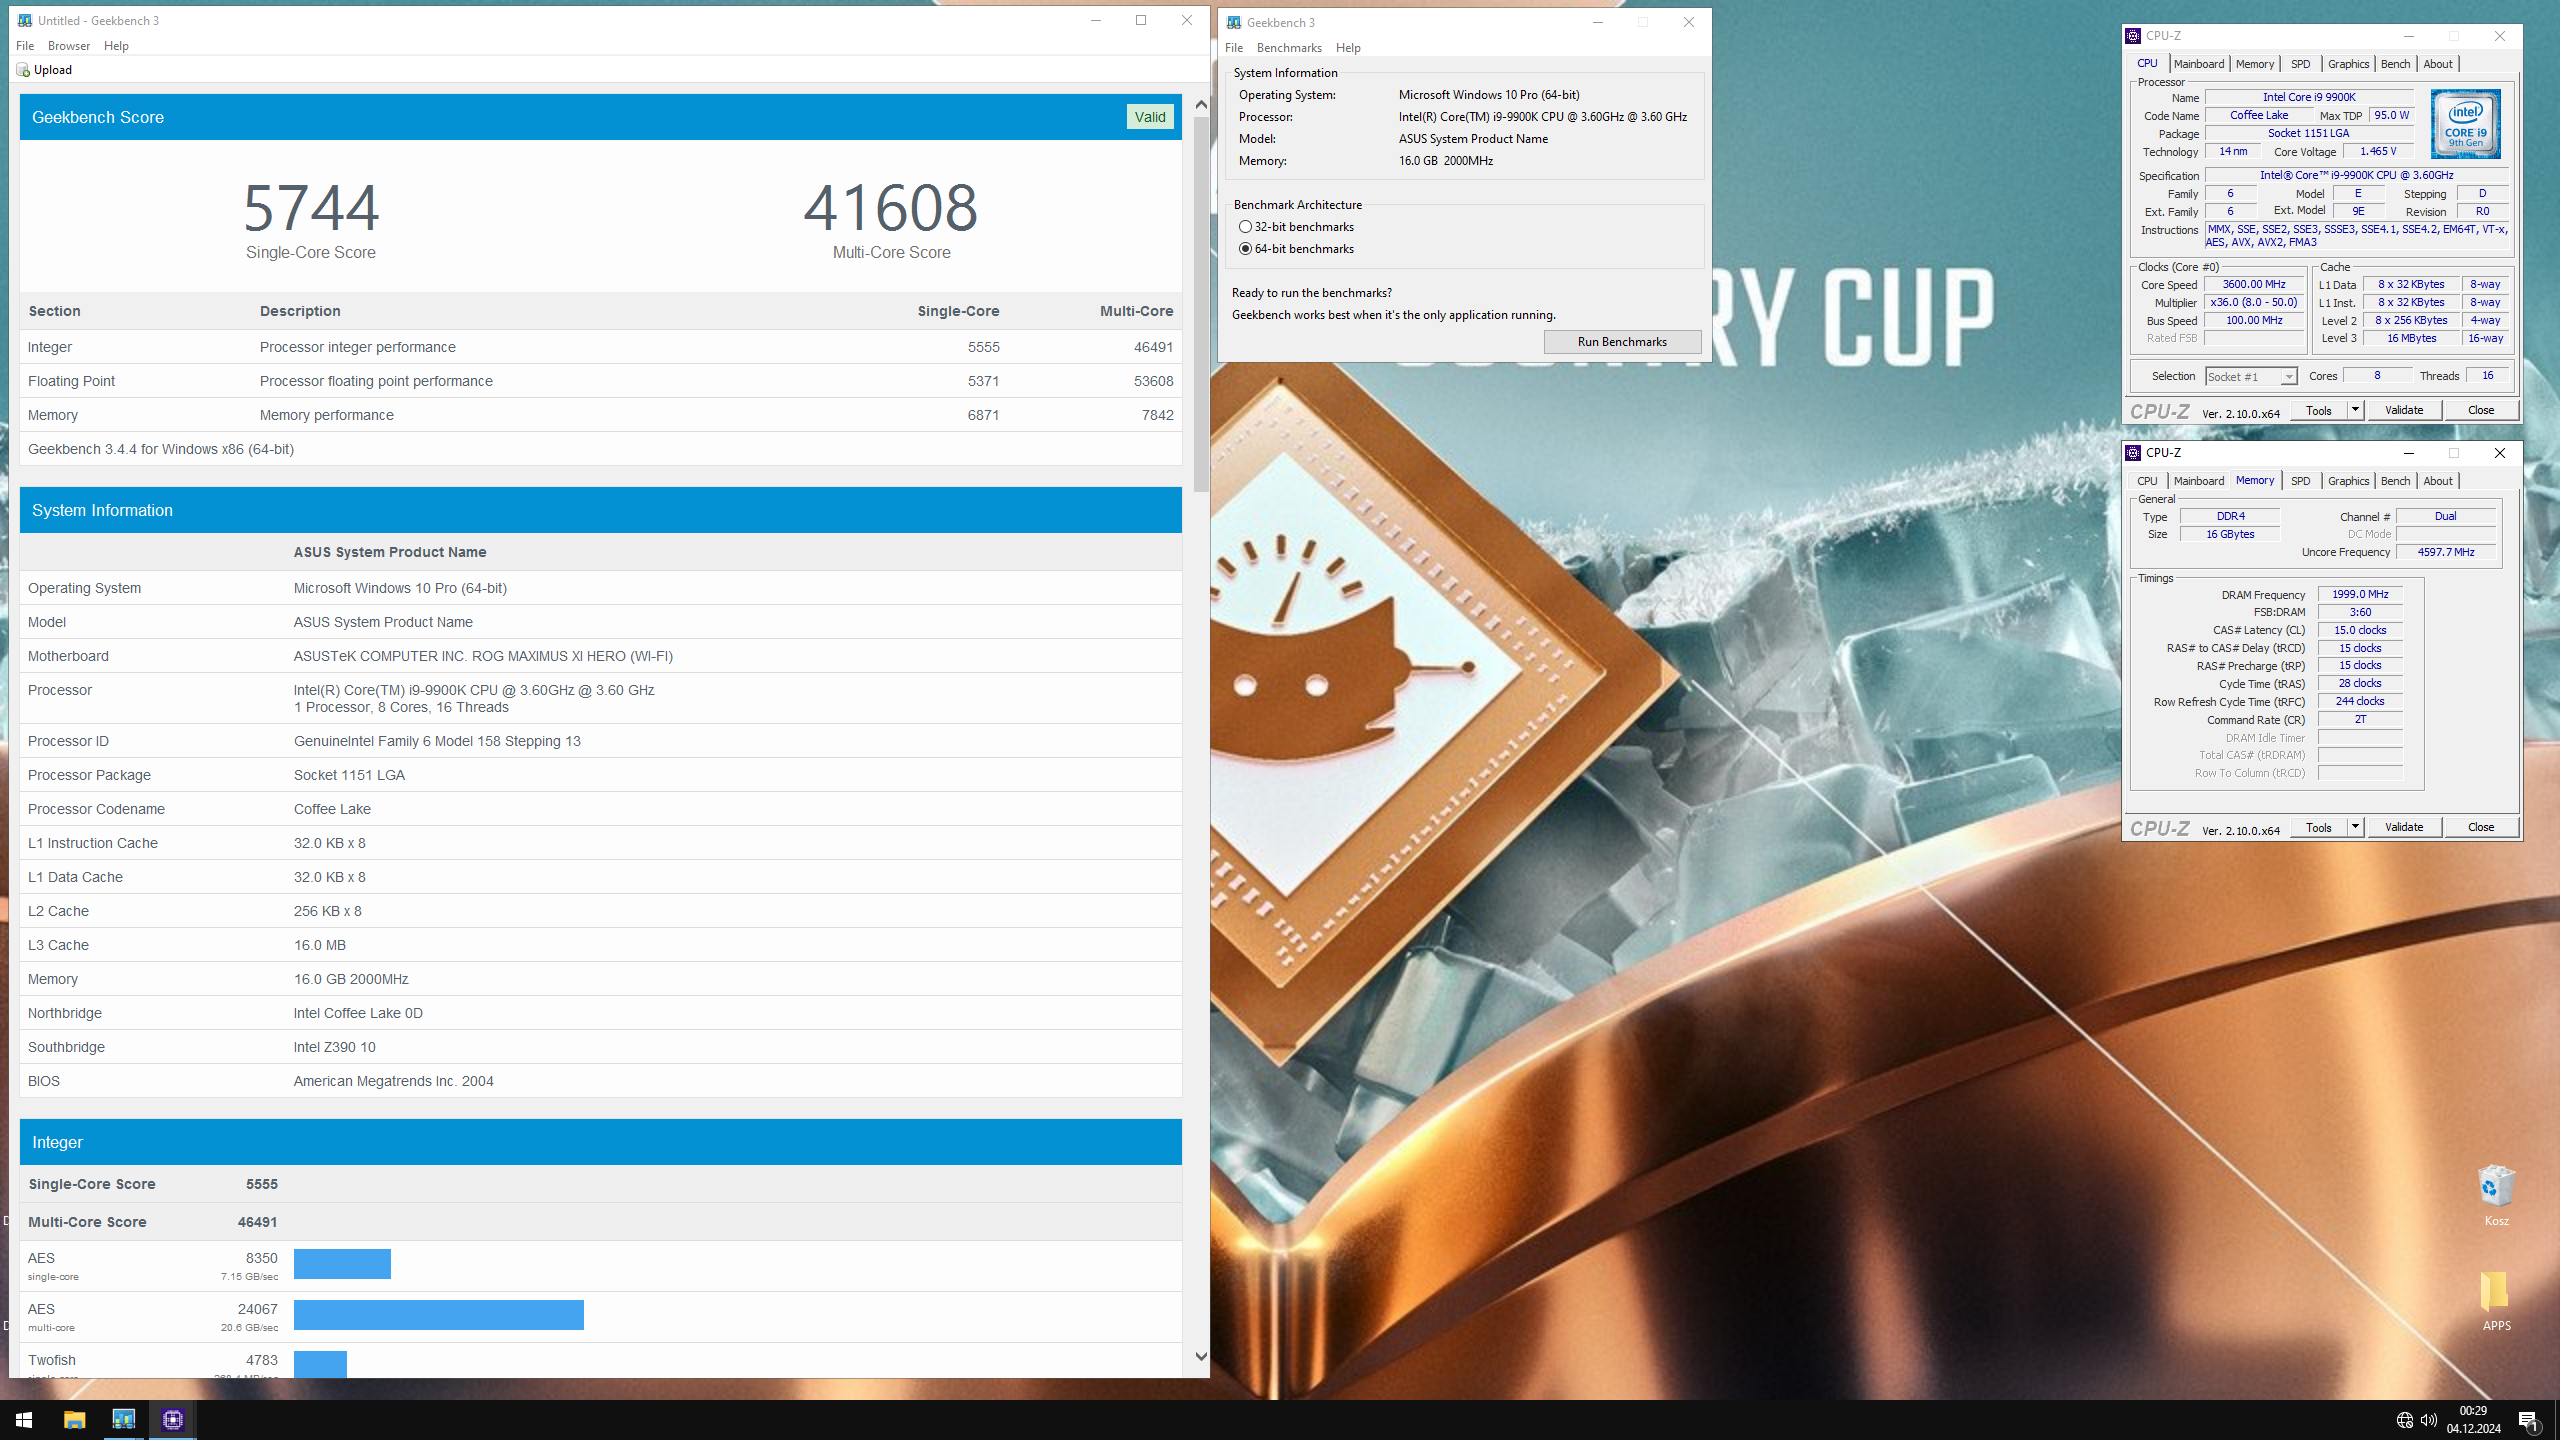Open the notification center icon
The width and height of the screenshot is (2560, 1440).
pos(2528,1420)
